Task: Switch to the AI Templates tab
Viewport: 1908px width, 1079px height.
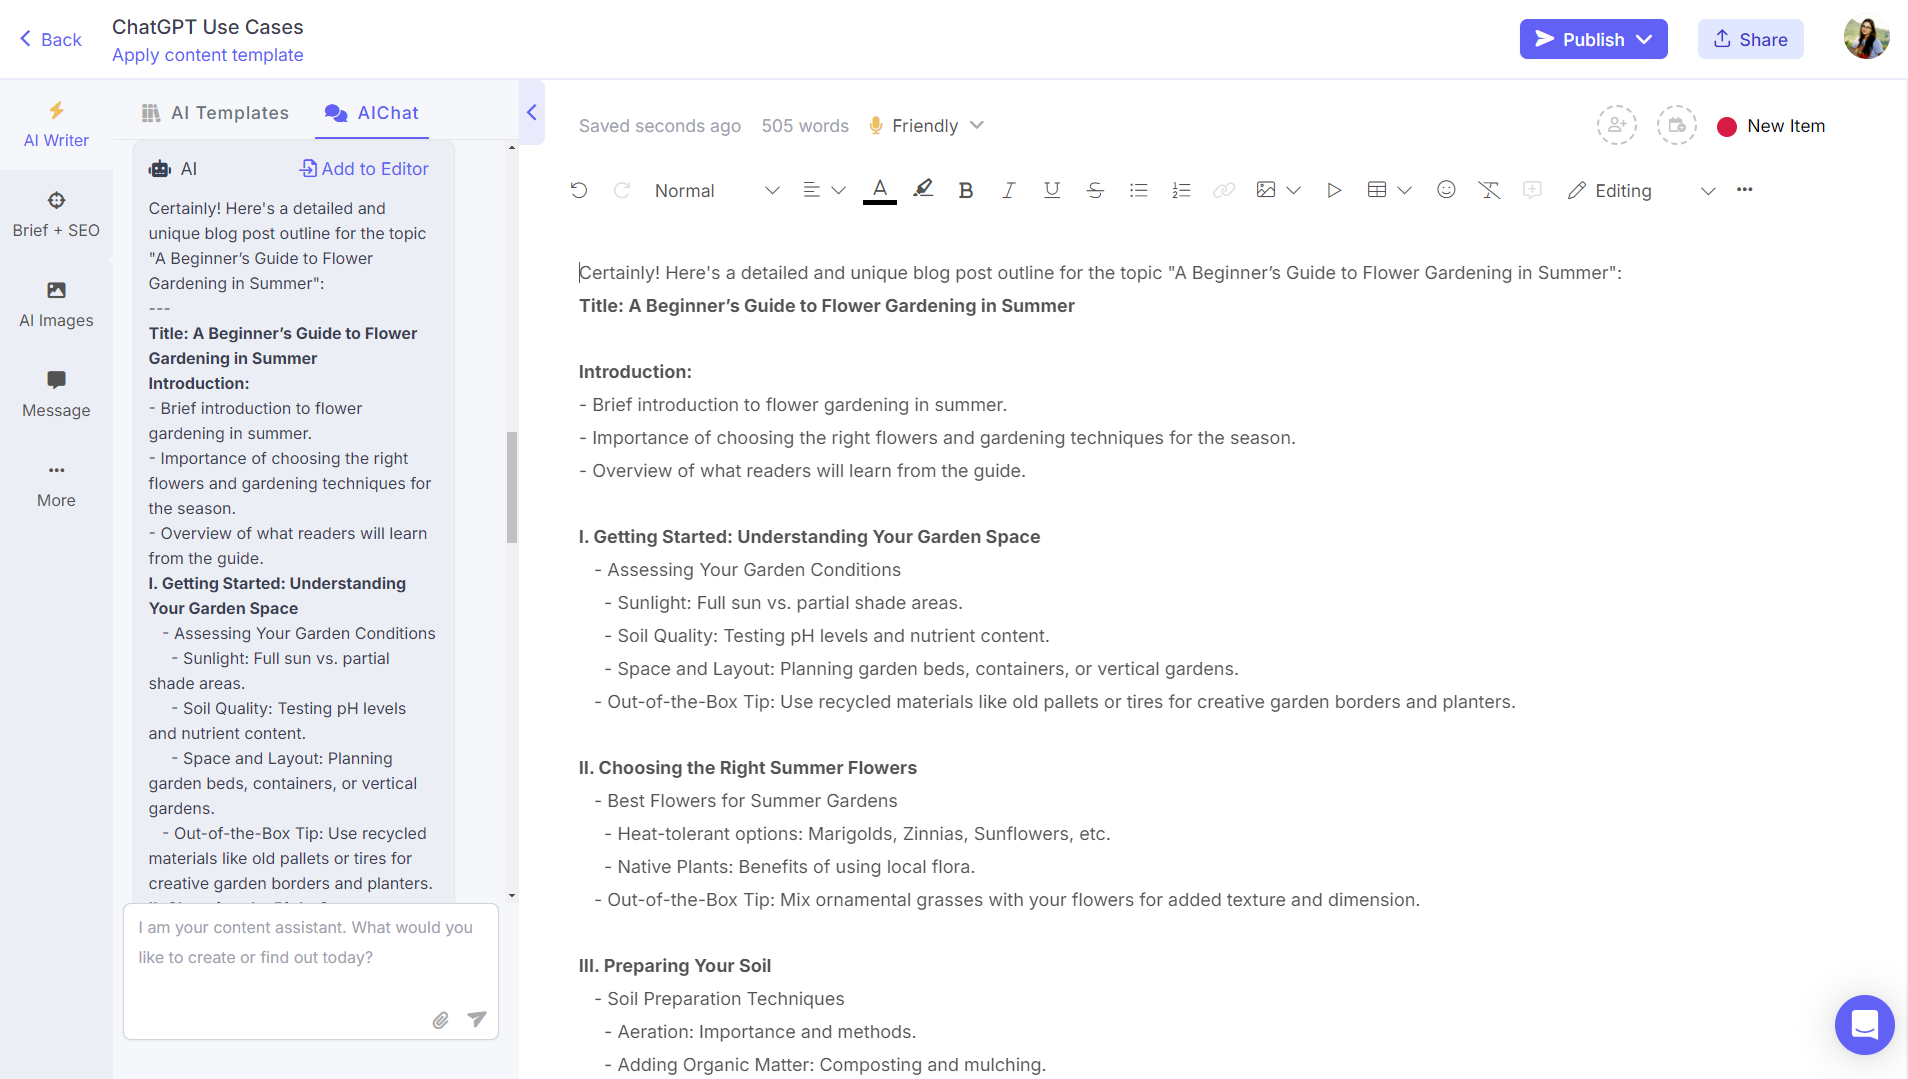Action: [x=215, y=112]
